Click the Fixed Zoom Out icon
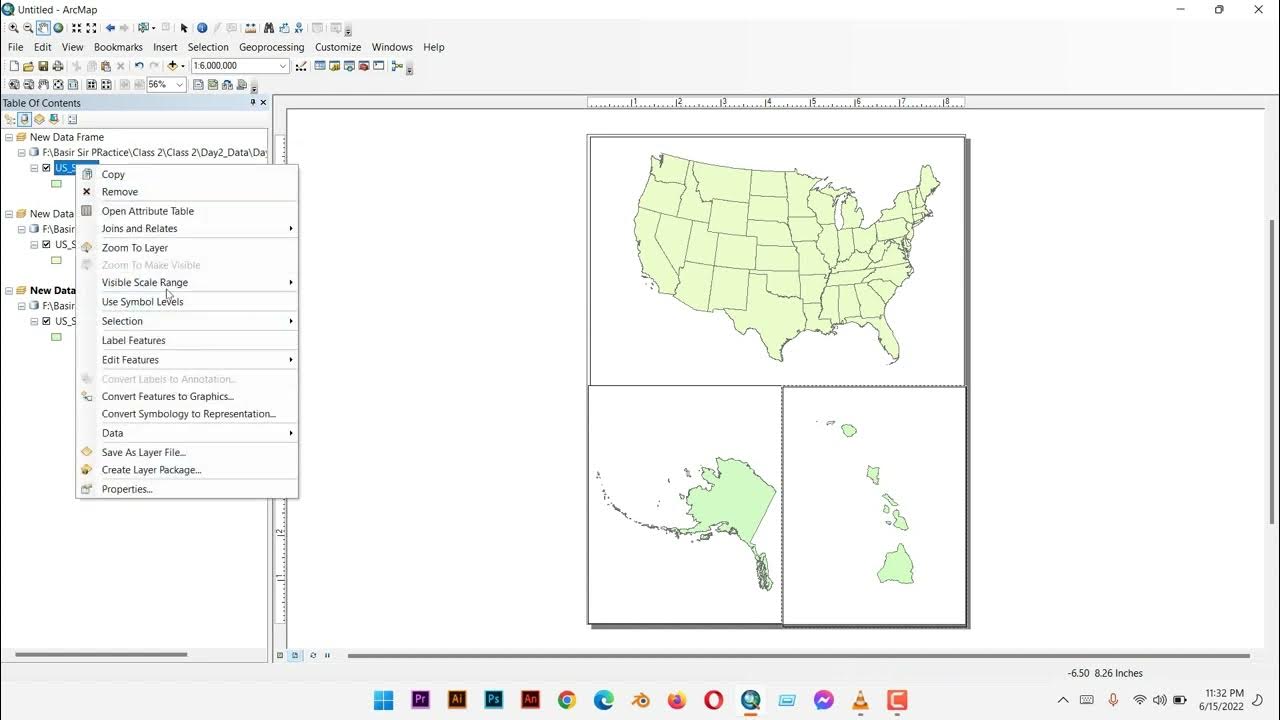The image size is (1280, 720). point(91,27)
